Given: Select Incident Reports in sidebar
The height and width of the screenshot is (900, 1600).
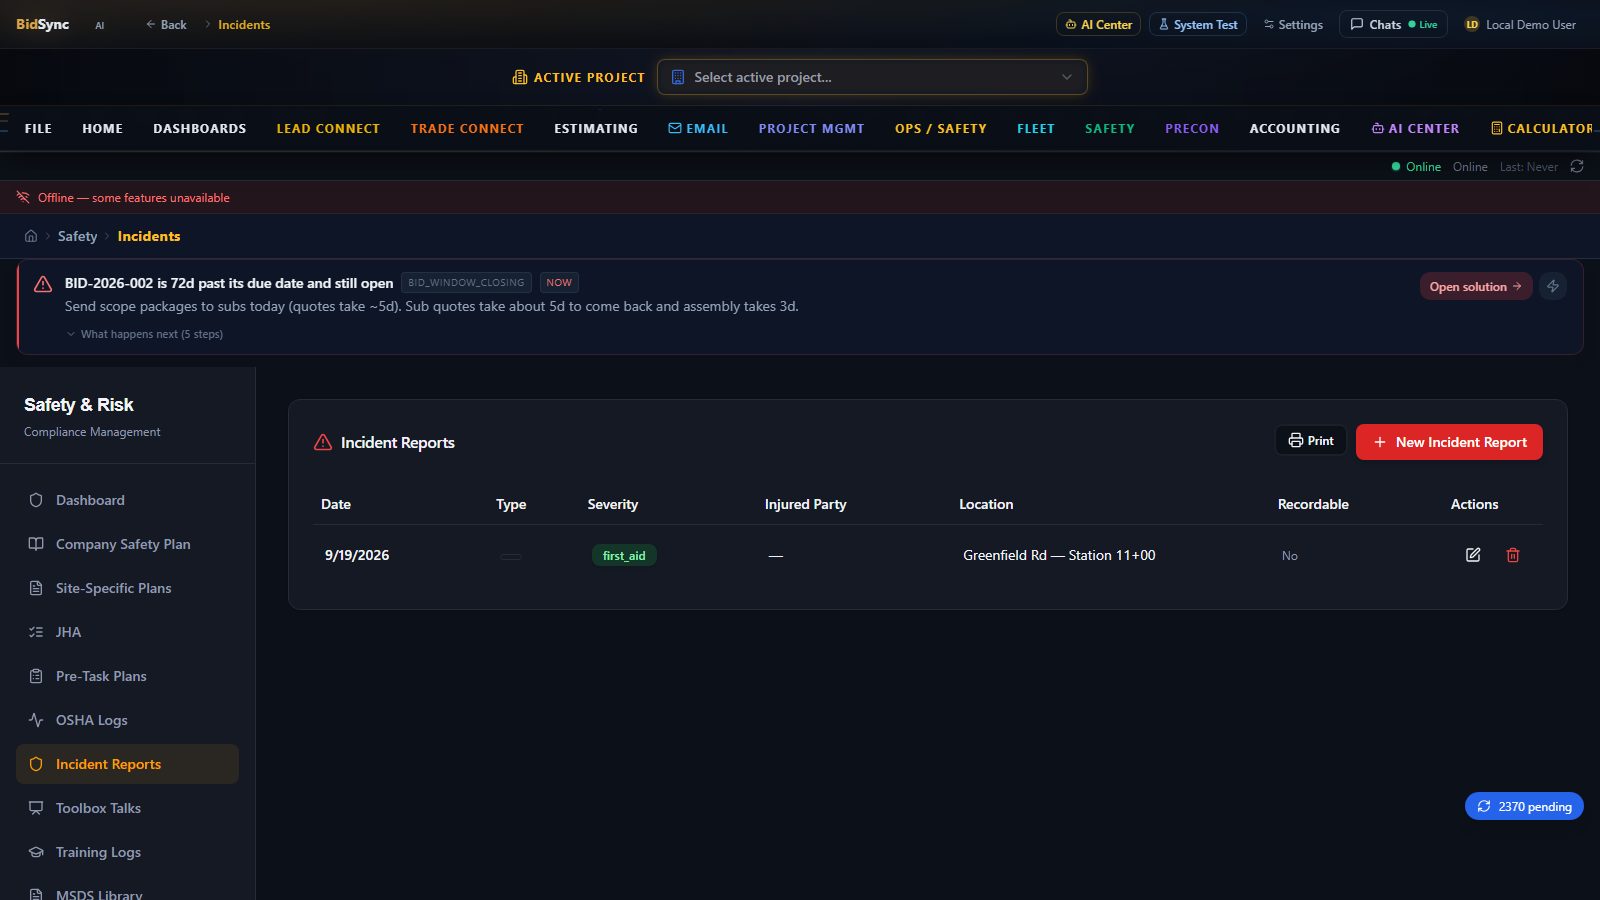Looking at the screenshot, I should coord(128,764).
